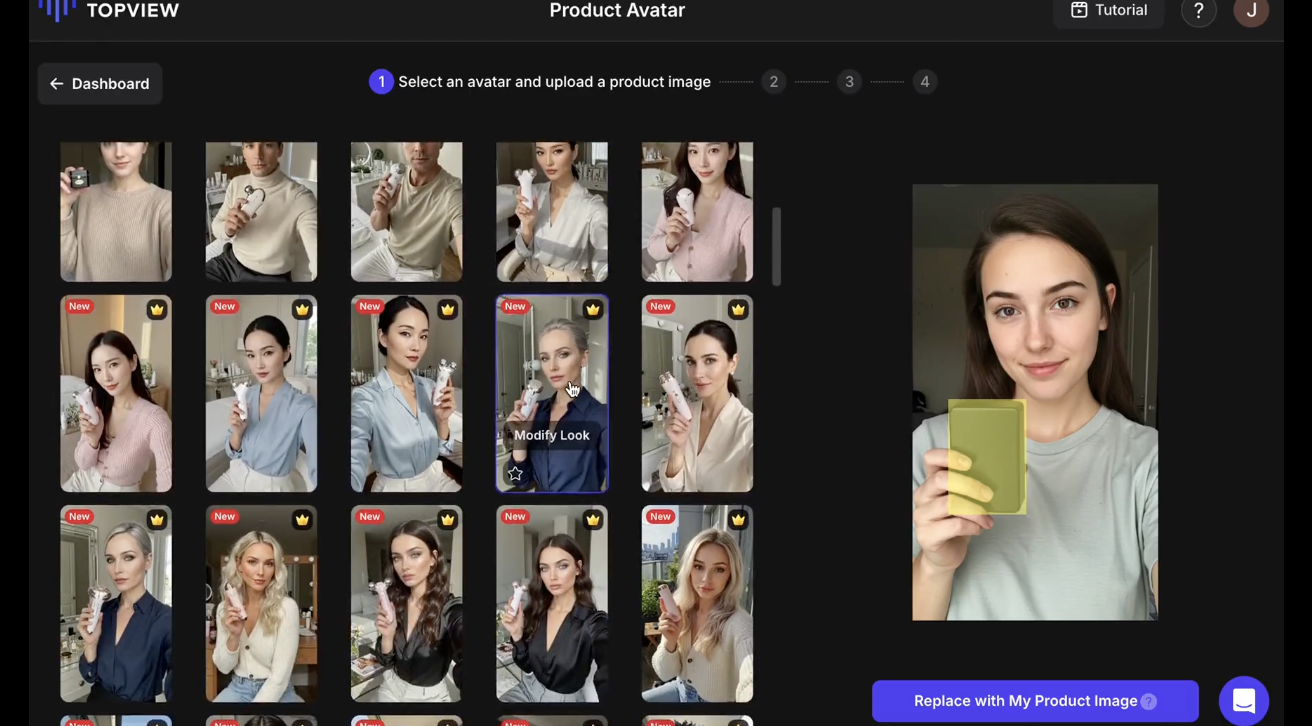Select the New avatar in light blue shirt with bun
This screenshot has height=726, width=1312.
[x=261, y=394]
